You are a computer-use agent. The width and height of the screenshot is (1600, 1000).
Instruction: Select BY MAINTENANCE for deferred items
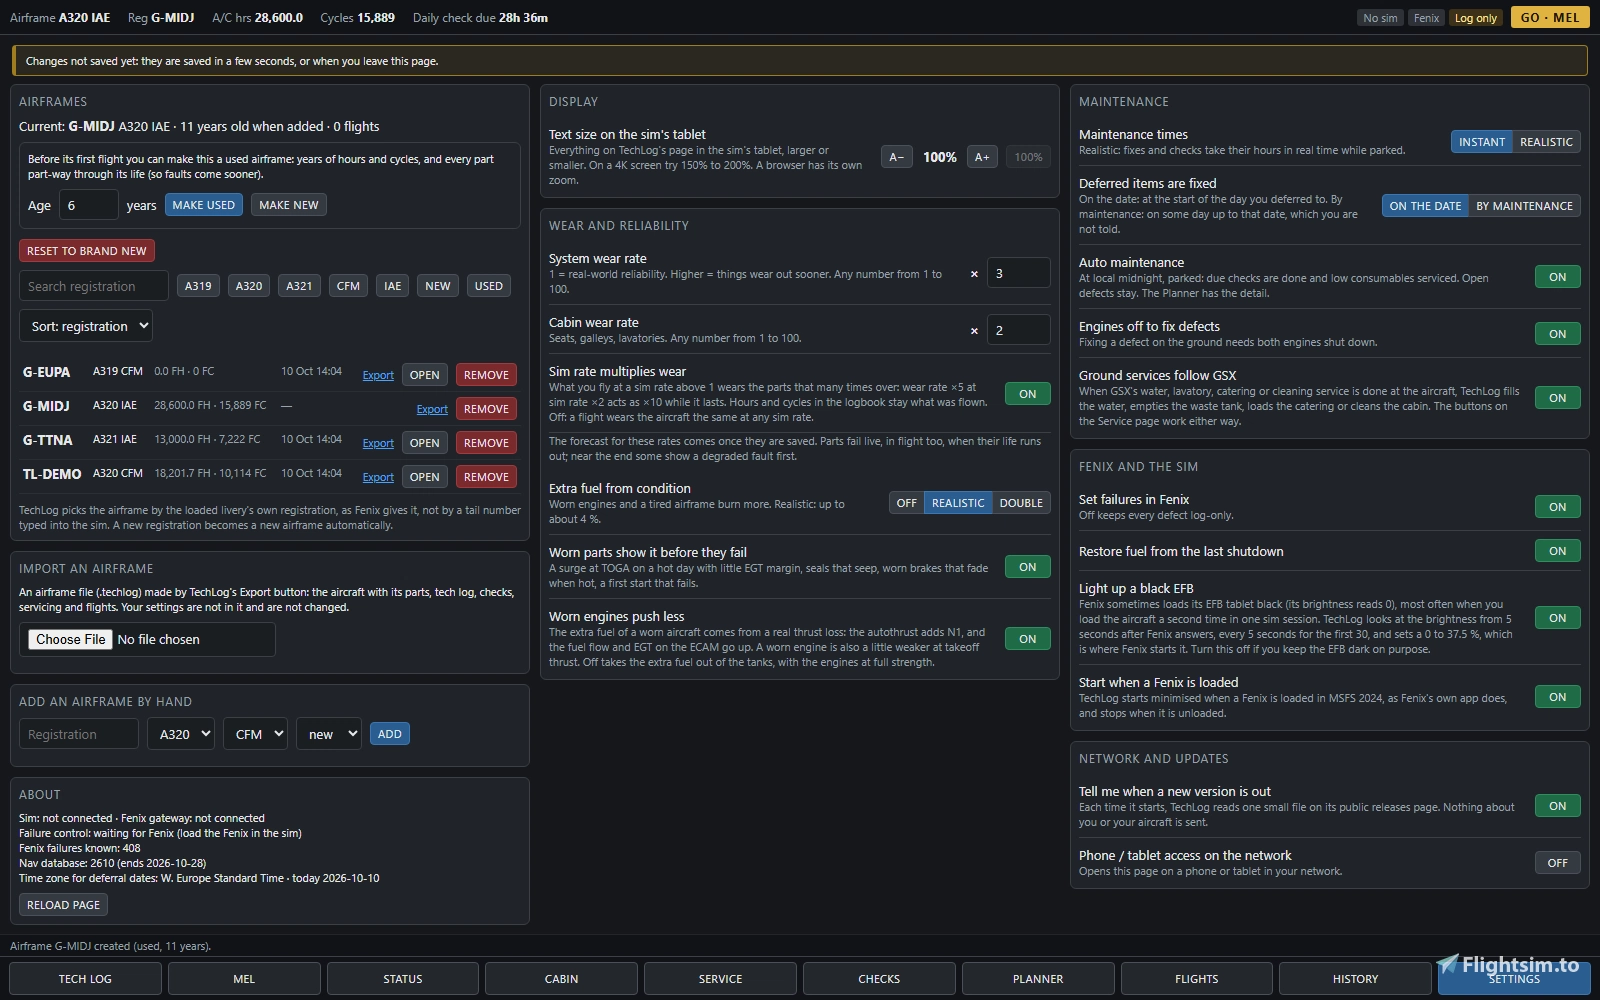(1524, 206)
